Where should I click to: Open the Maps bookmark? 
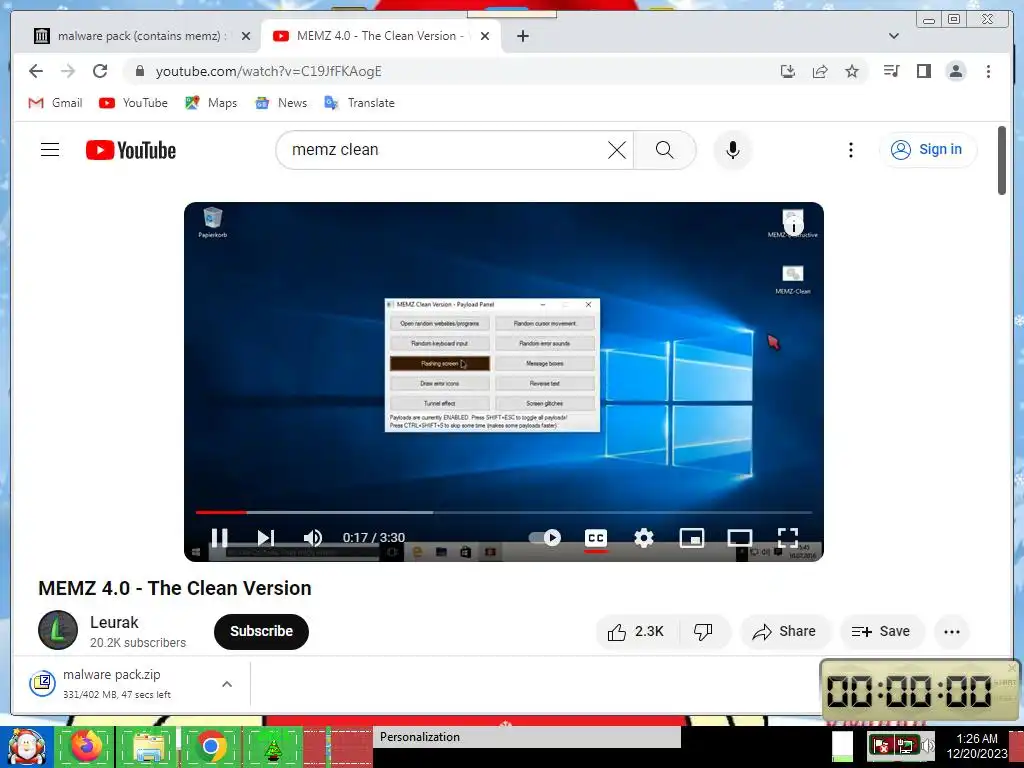point(211,103)
